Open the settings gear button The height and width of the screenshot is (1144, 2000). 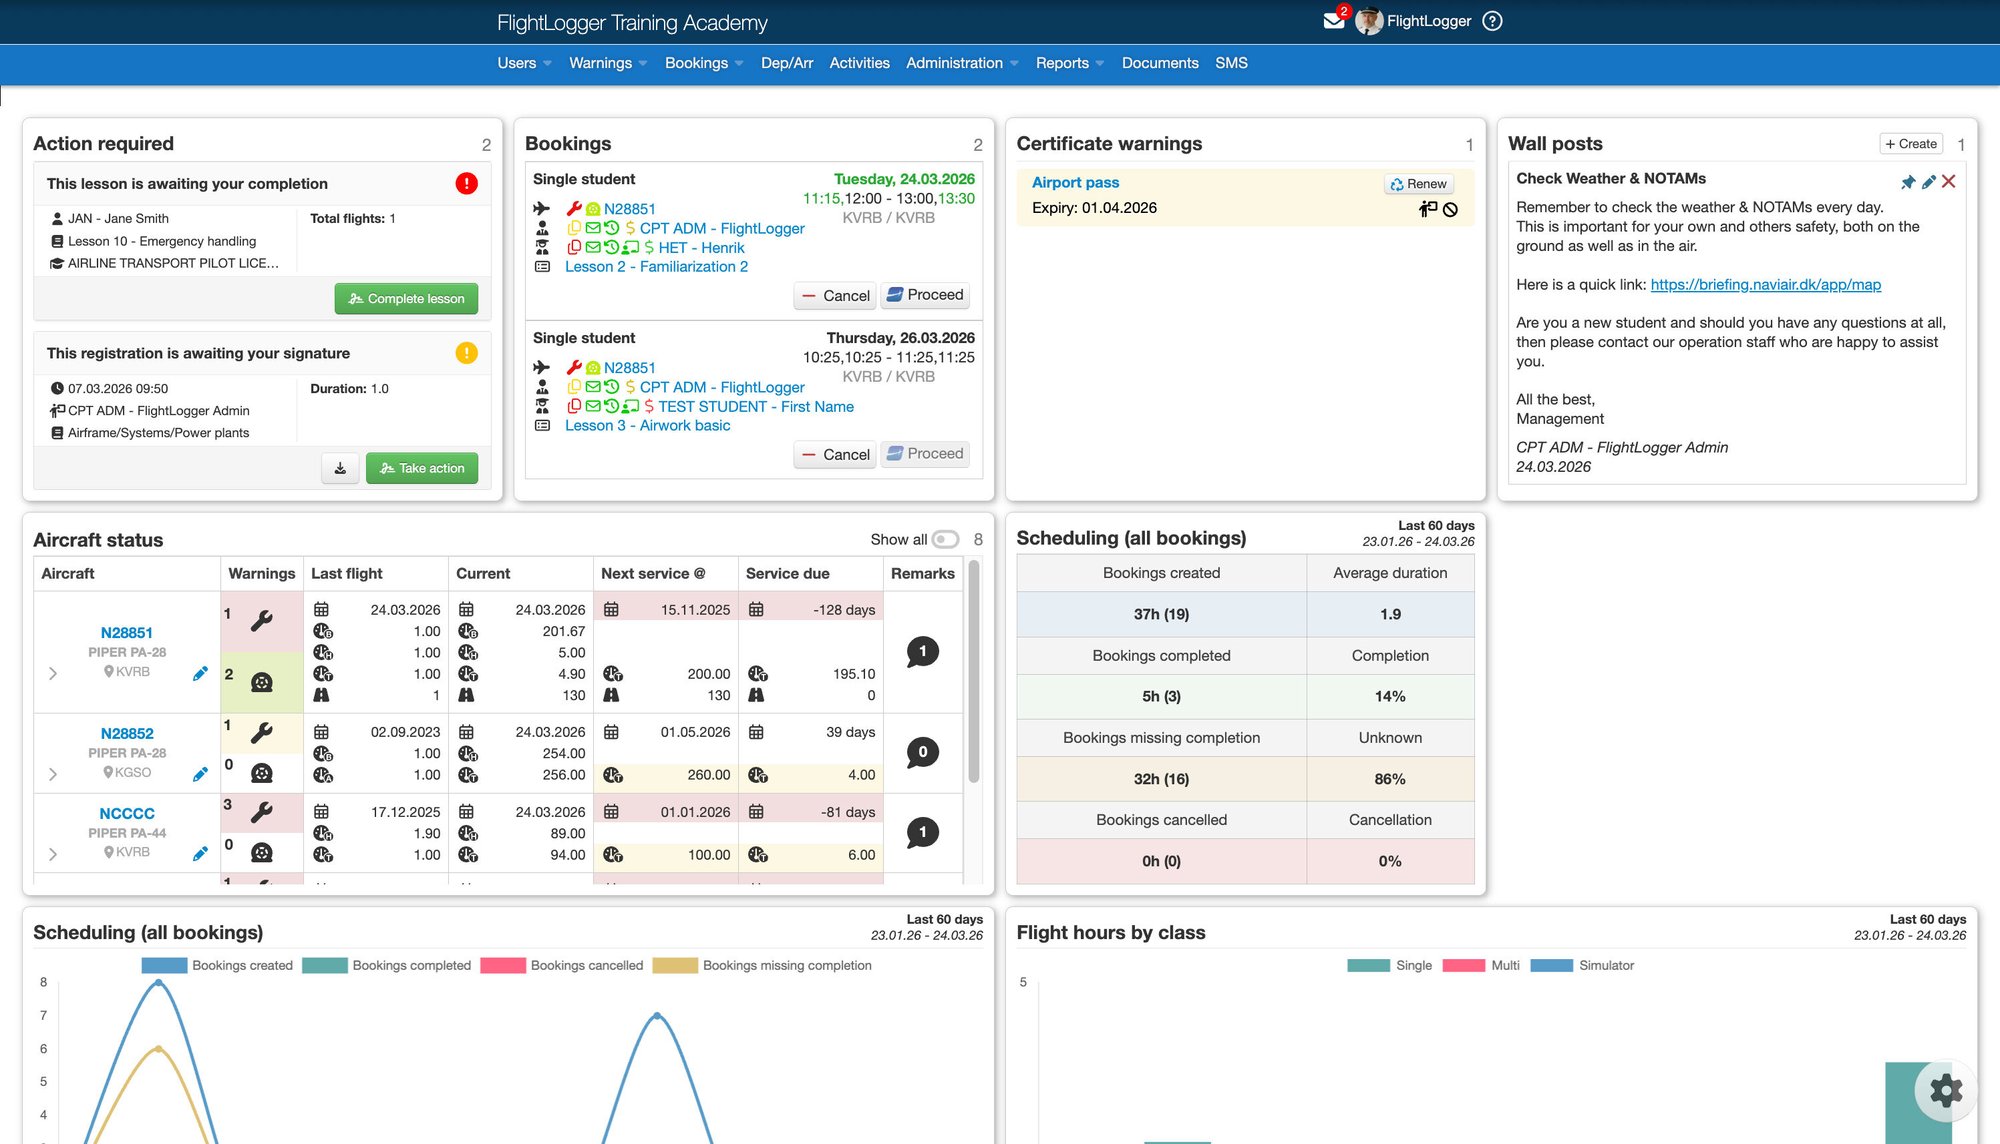[x=1945, y=1090]
